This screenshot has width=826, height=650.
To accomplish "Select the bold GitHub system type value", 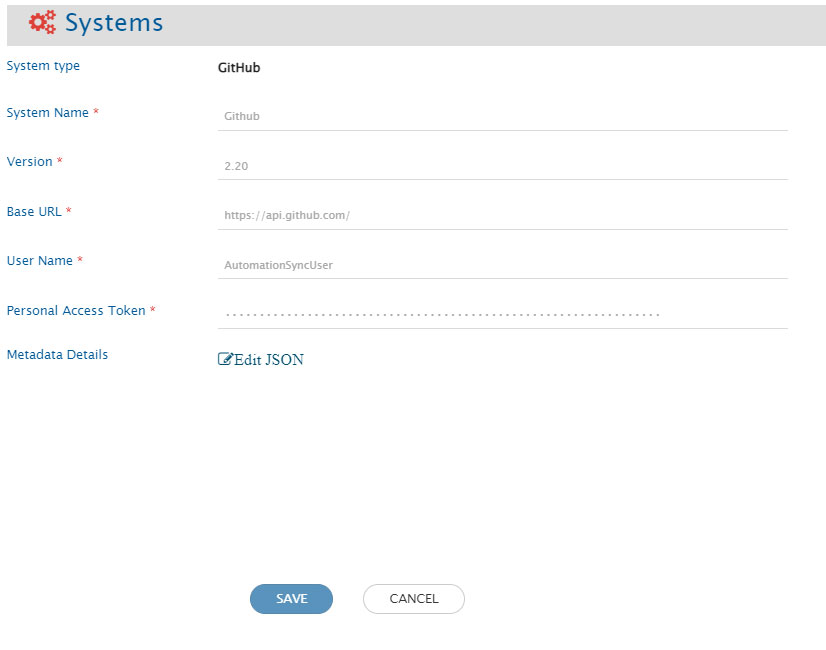I will pos(239,69).
